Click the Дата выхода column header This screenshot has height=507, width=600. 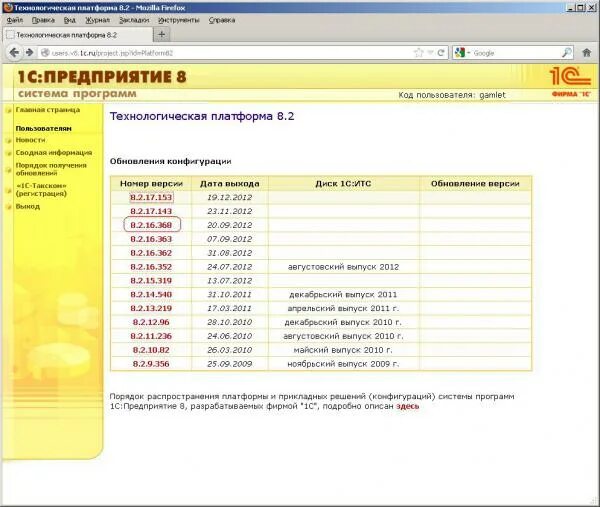point(230,184)
